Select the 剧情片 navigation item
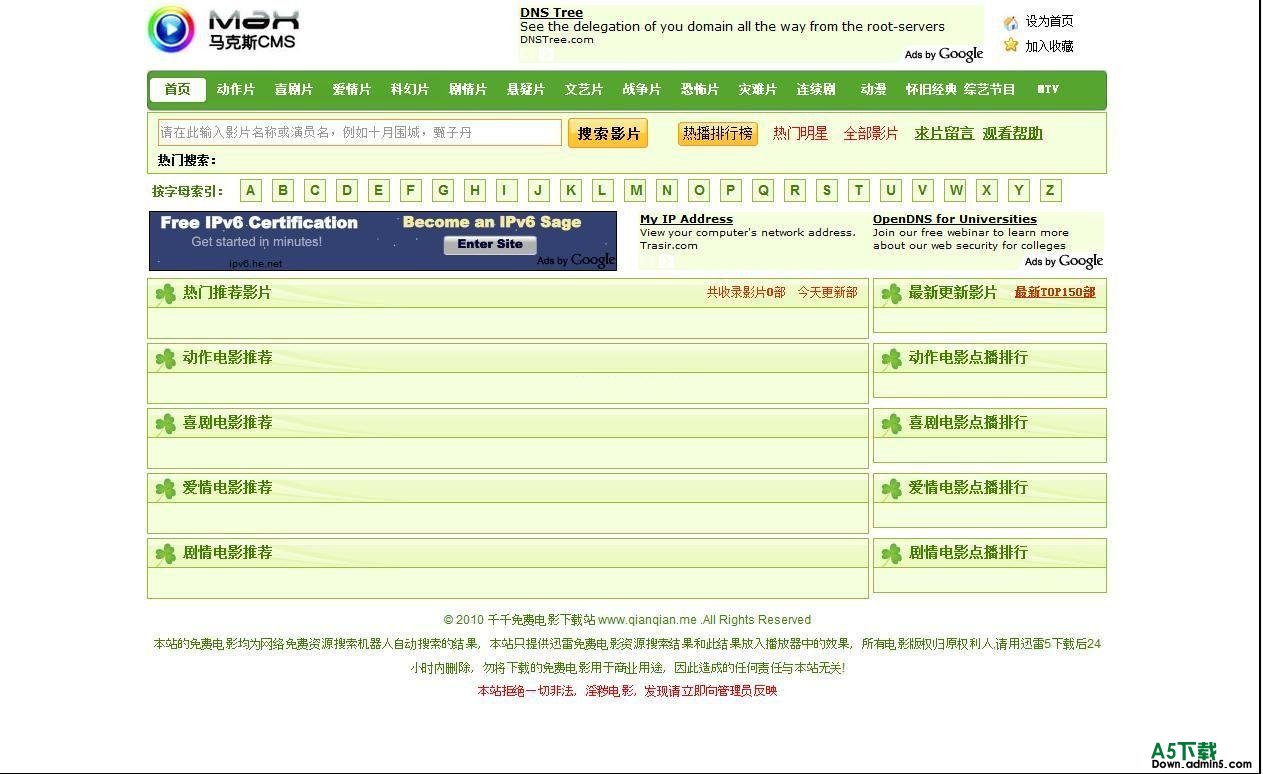 (x=468, y=90)
